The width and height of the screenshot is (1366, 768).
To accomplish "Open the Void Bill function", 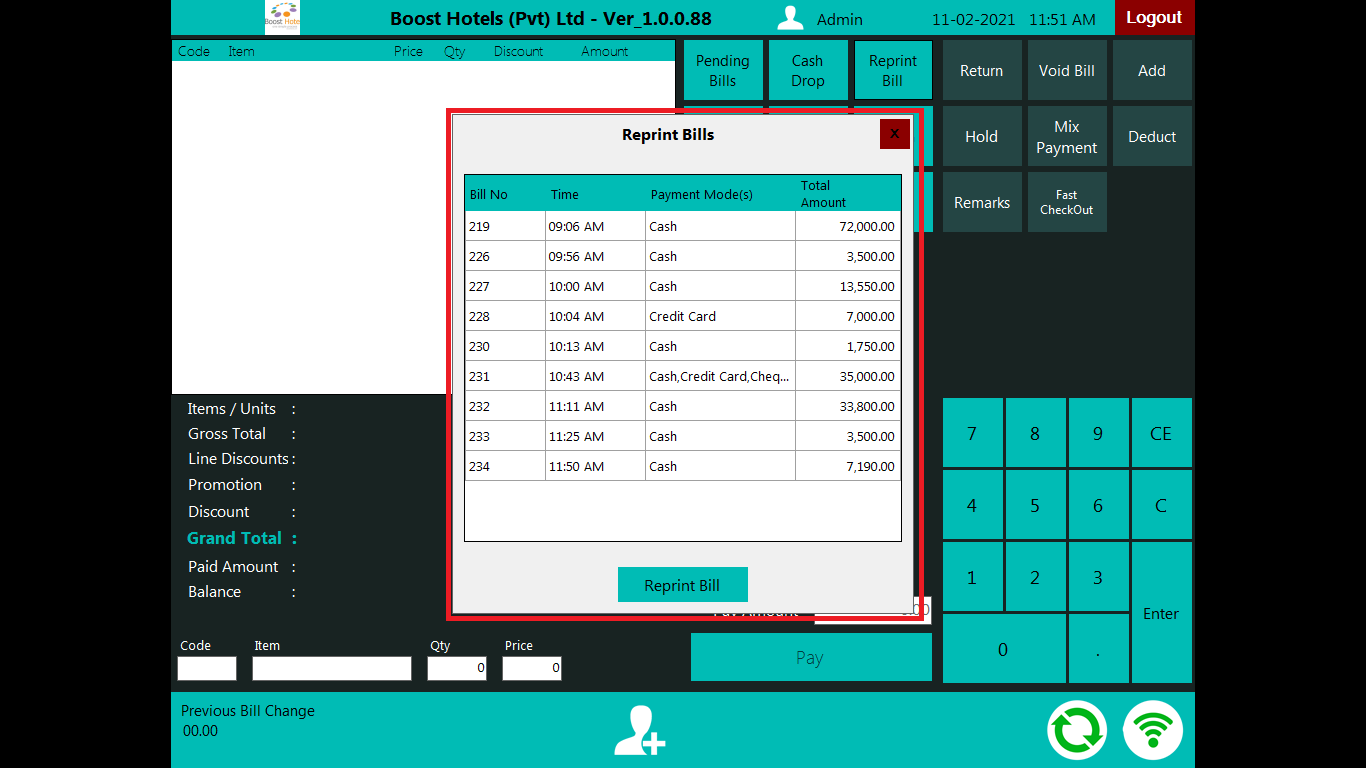I will click(1066, 71).
